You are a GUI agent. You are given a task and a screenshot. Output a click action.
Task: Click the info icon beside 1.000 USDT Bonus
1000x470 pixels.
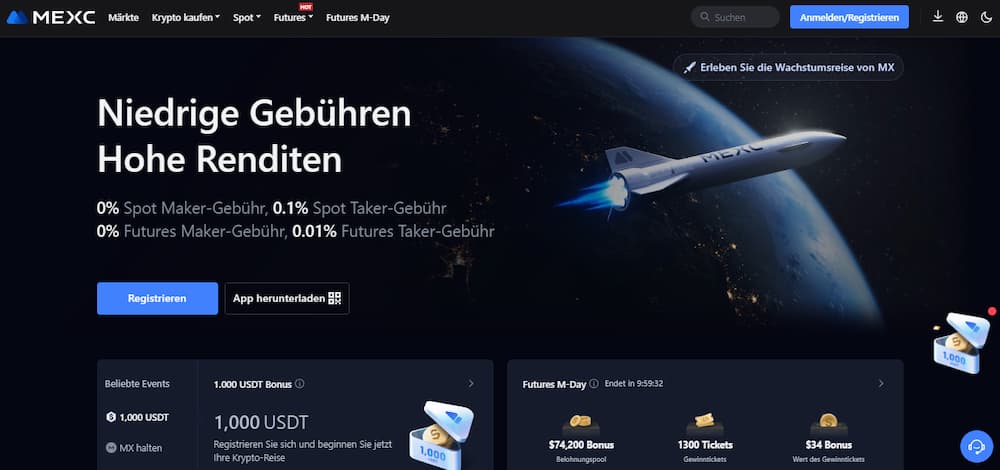tap(300, 384)
